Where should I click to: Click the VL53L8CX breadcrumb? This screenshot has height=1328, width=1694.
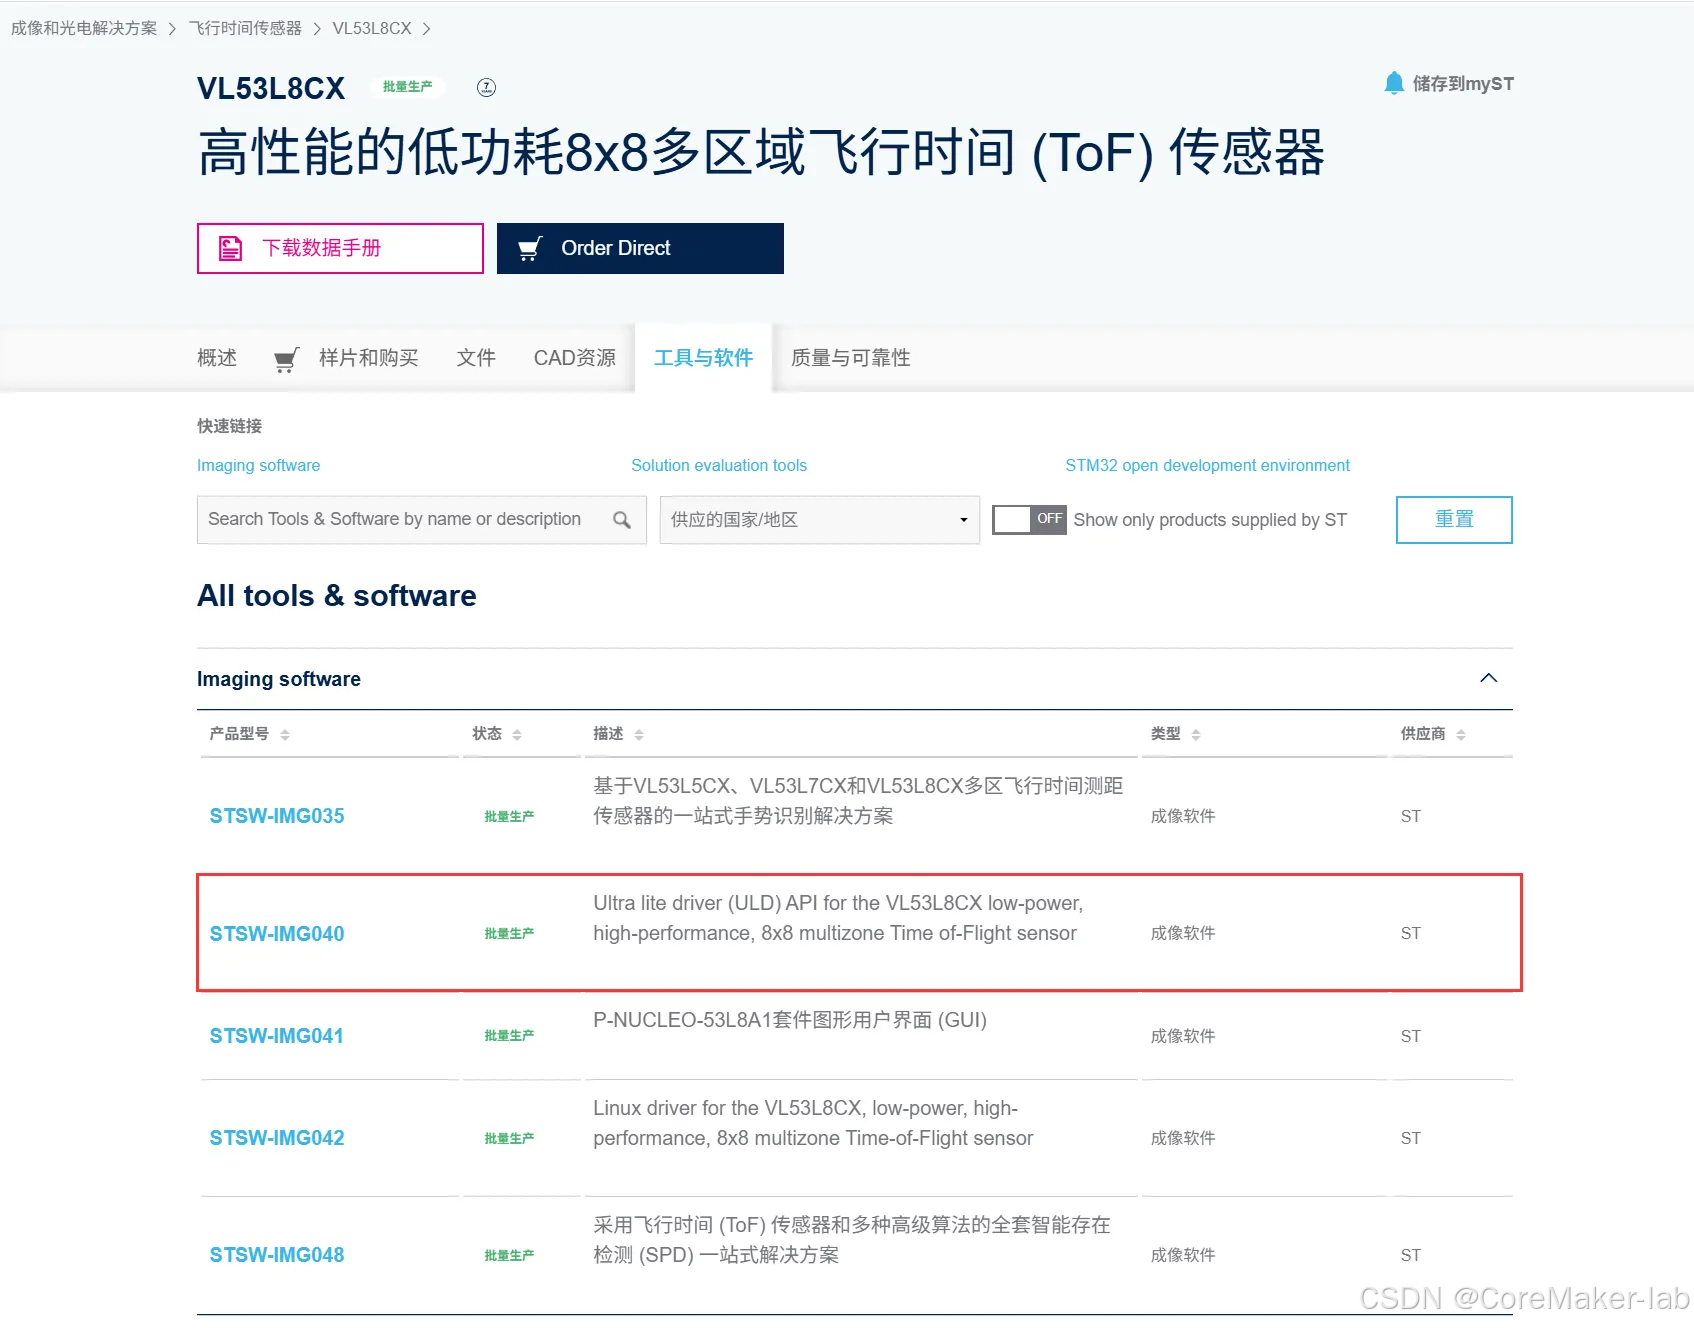click(372, 28)
